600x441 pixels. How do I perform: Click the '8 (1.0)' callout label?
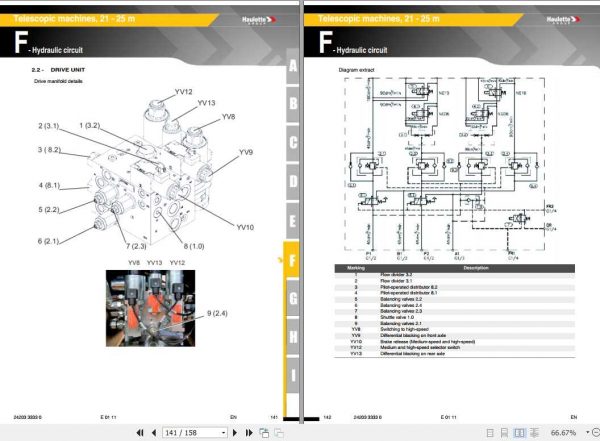tap(194, 246)
